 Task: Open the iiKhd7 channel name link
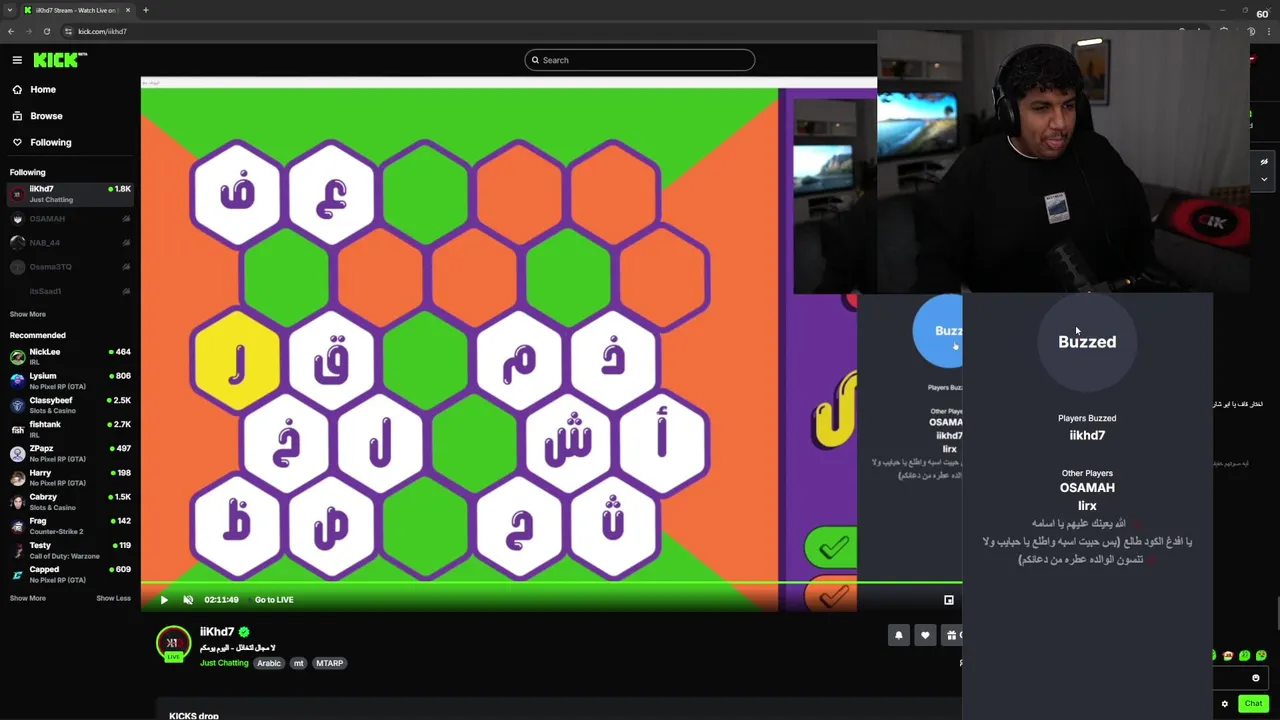[x=217, y=632]
